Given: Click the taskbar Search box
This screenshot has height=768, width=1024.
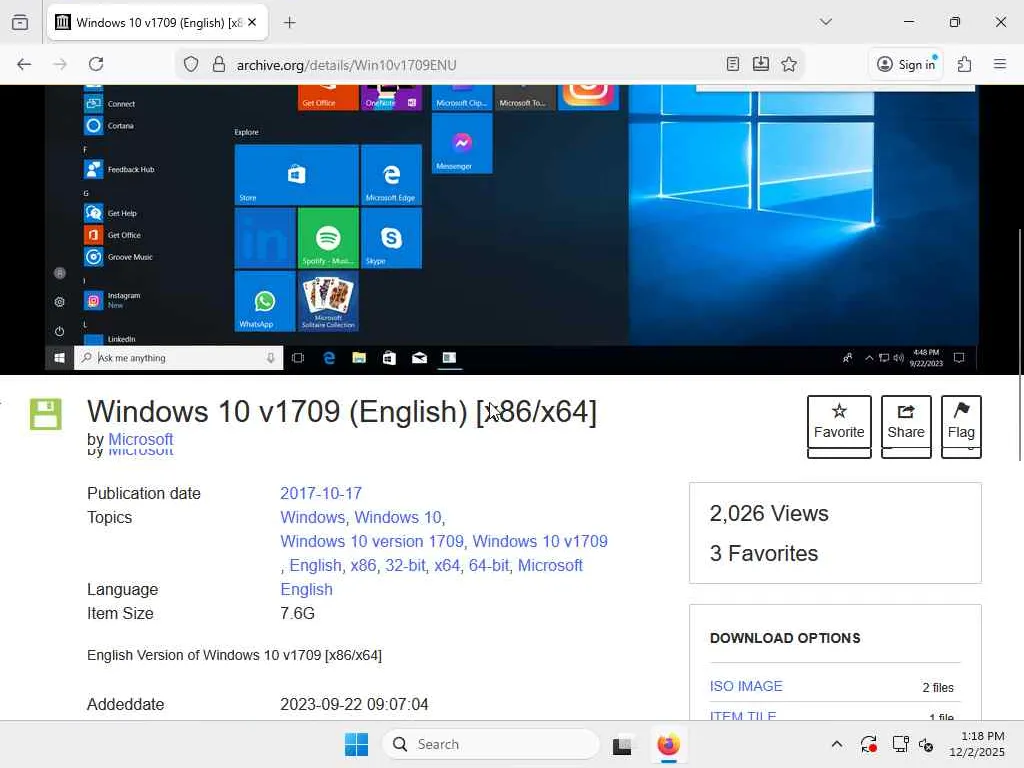Looking at the screenshot, I should click(x=491, y=744).
